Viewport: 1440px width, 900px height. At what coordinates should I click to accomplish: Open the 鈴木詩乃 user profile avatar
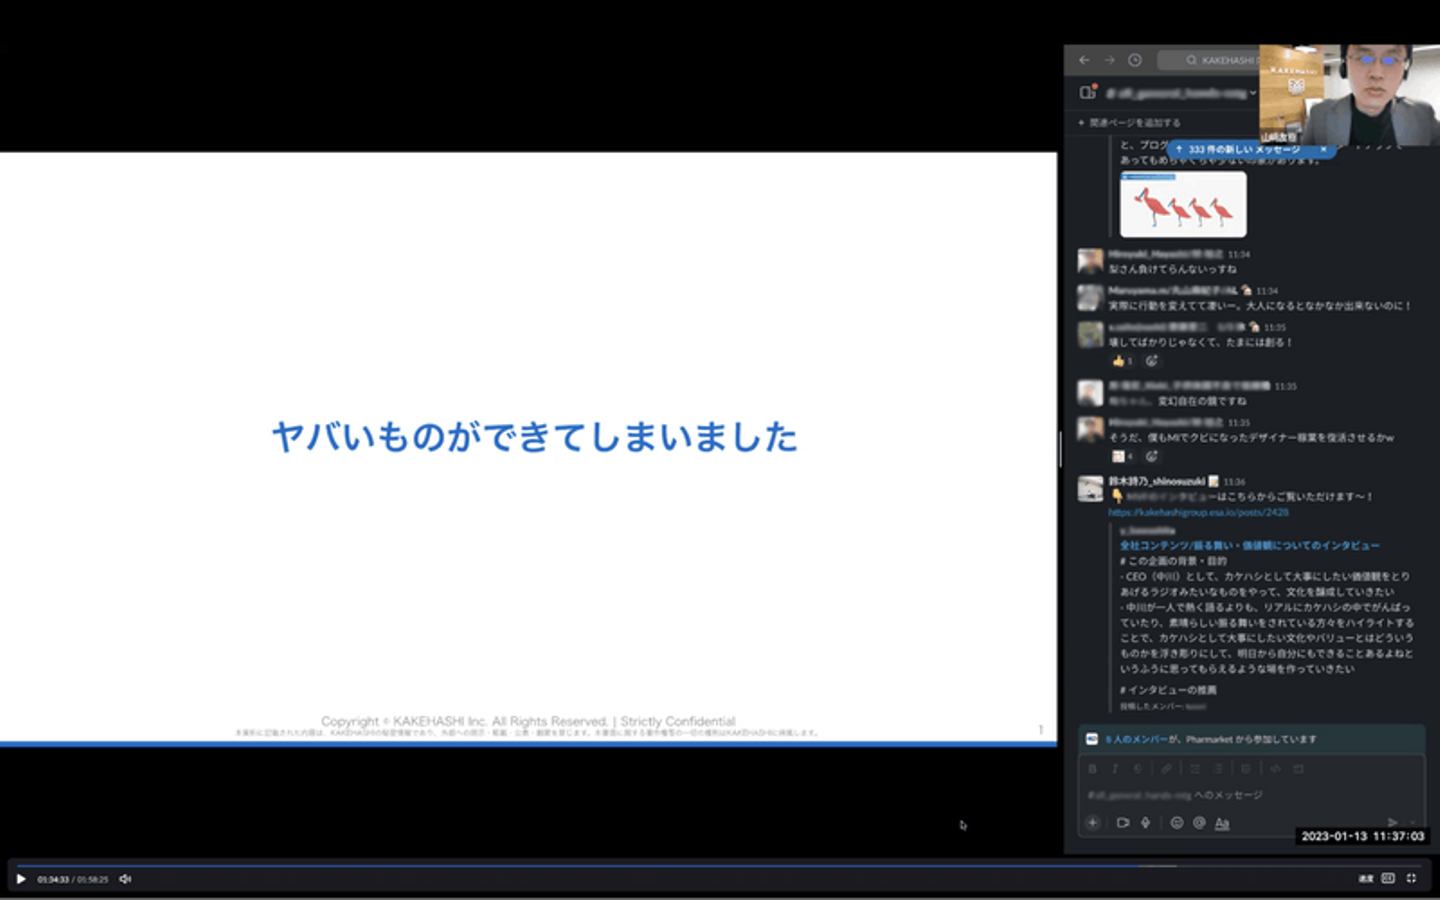tap(1090, 489)
